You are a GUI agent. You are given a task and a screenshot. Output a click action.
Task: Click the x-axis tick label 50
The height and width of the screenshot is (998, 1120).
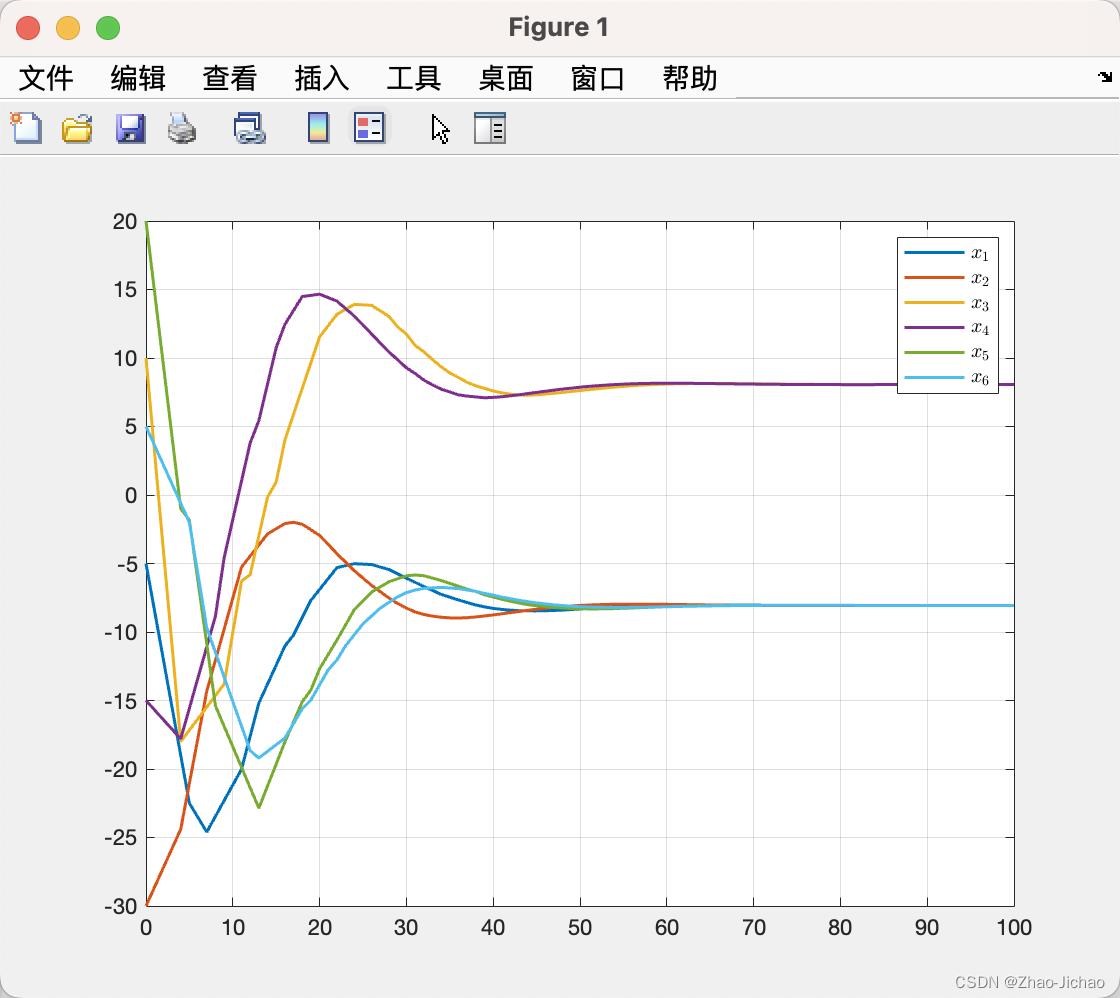pyautogui.click(x=580, y=928)
